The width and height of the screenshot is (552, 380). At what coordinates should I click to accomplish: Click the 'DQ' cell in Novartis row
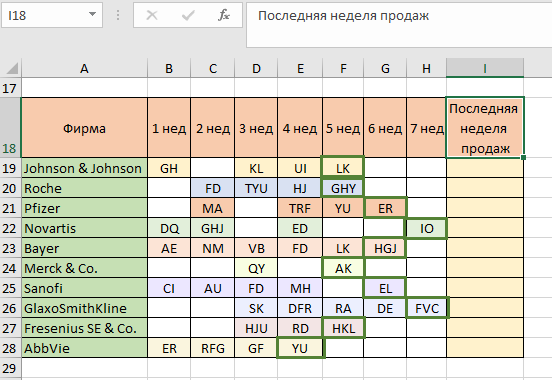pos(169,228)
